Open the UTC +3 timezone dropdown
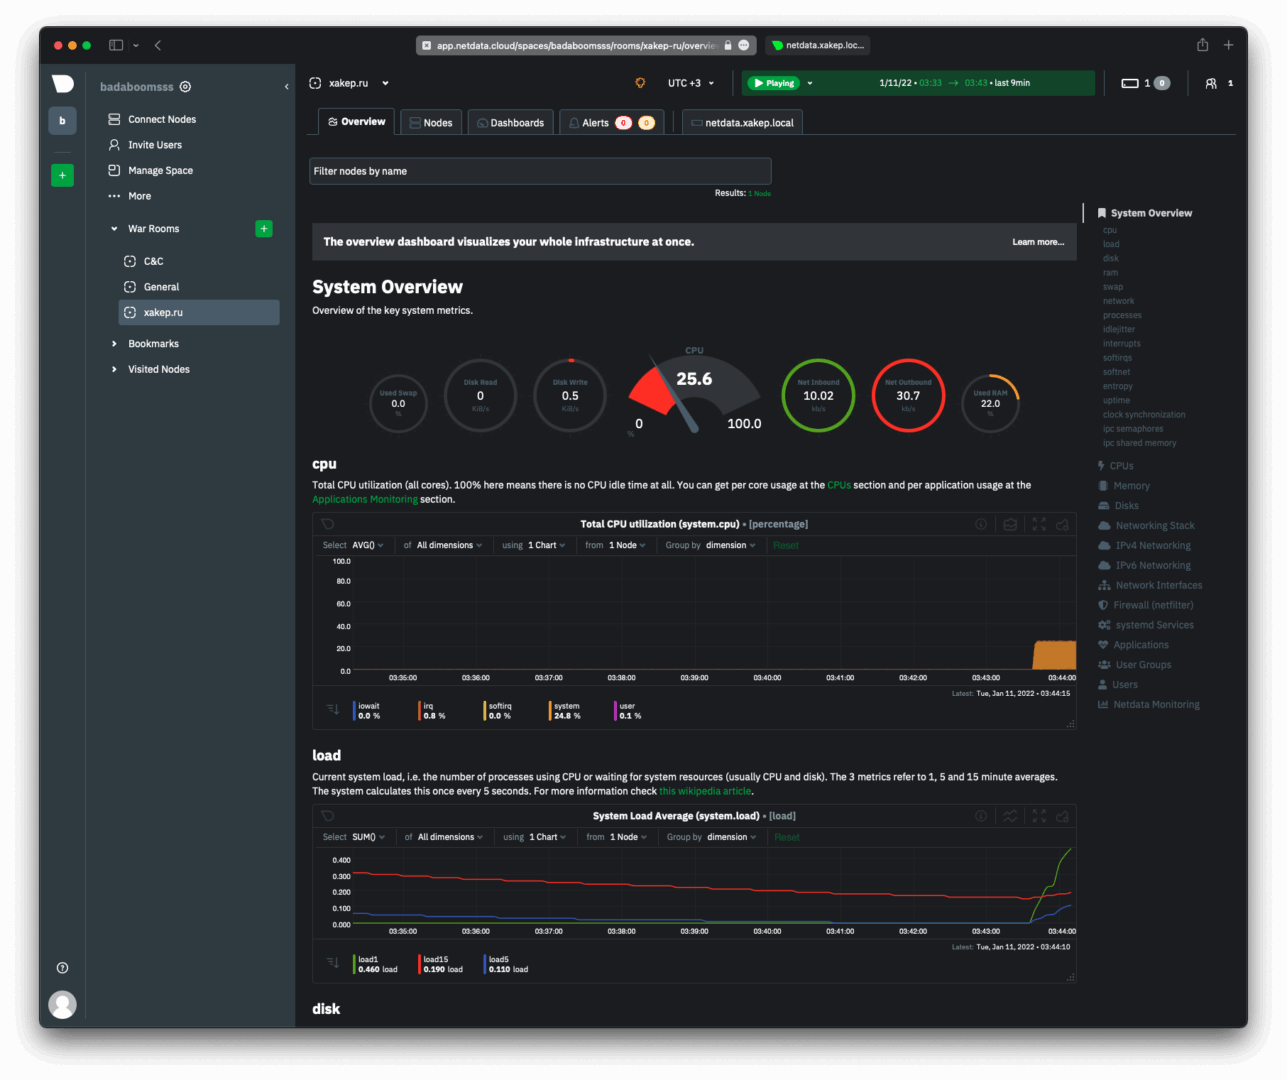This screenshot has height=1080, width=1287. 691,83
